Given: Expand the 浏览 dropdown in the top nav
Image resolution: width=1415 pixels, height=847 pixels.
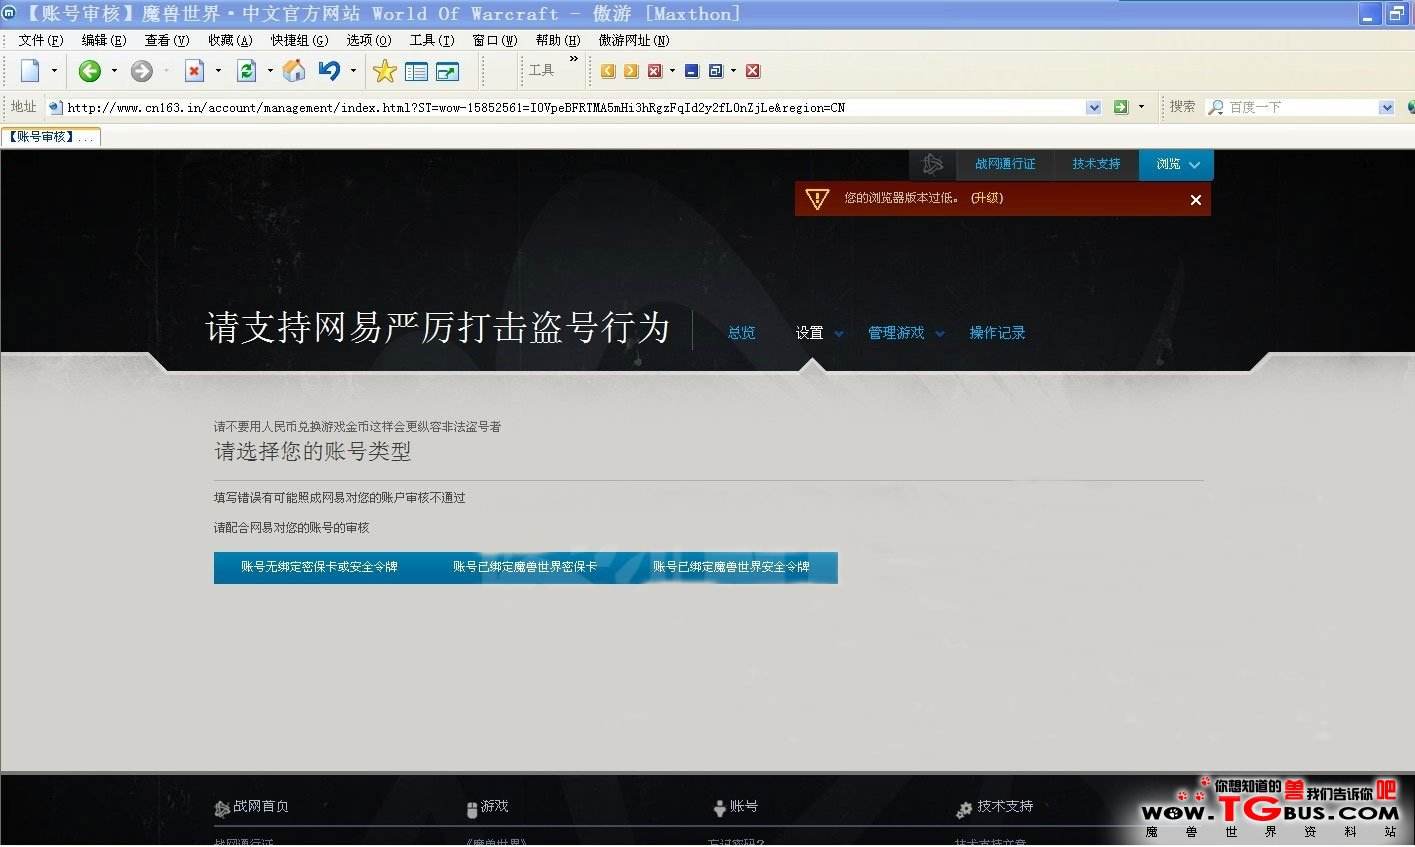Looking at the screenshot, I should point(1194,165).
